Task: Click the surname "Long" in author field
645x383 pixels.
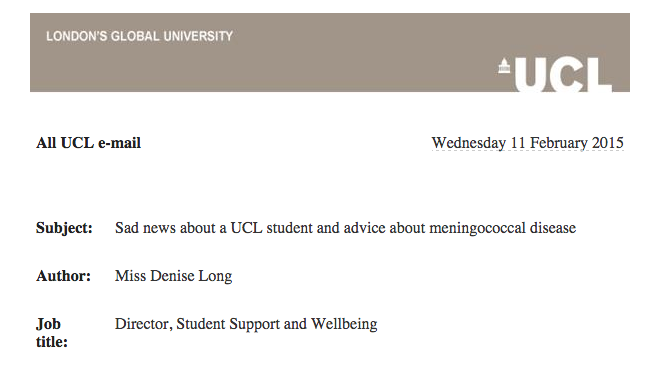Action: [x=215, y=276]
